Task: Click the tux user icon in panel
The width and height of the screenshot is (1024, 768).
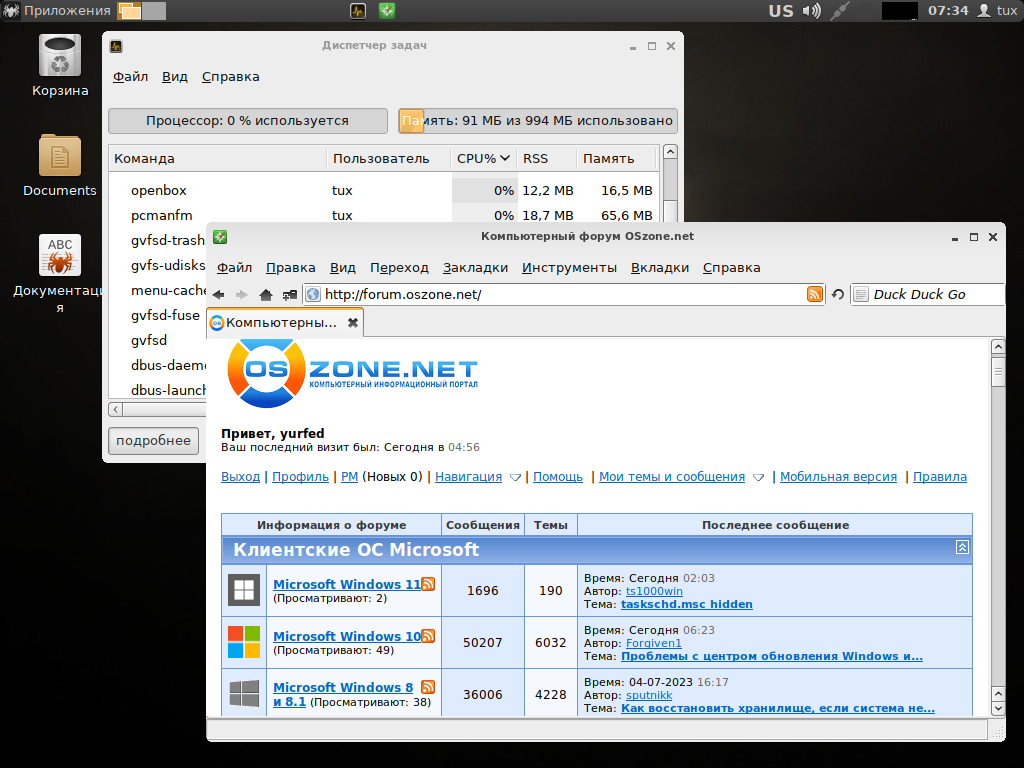Action: [x=984, y=10]
